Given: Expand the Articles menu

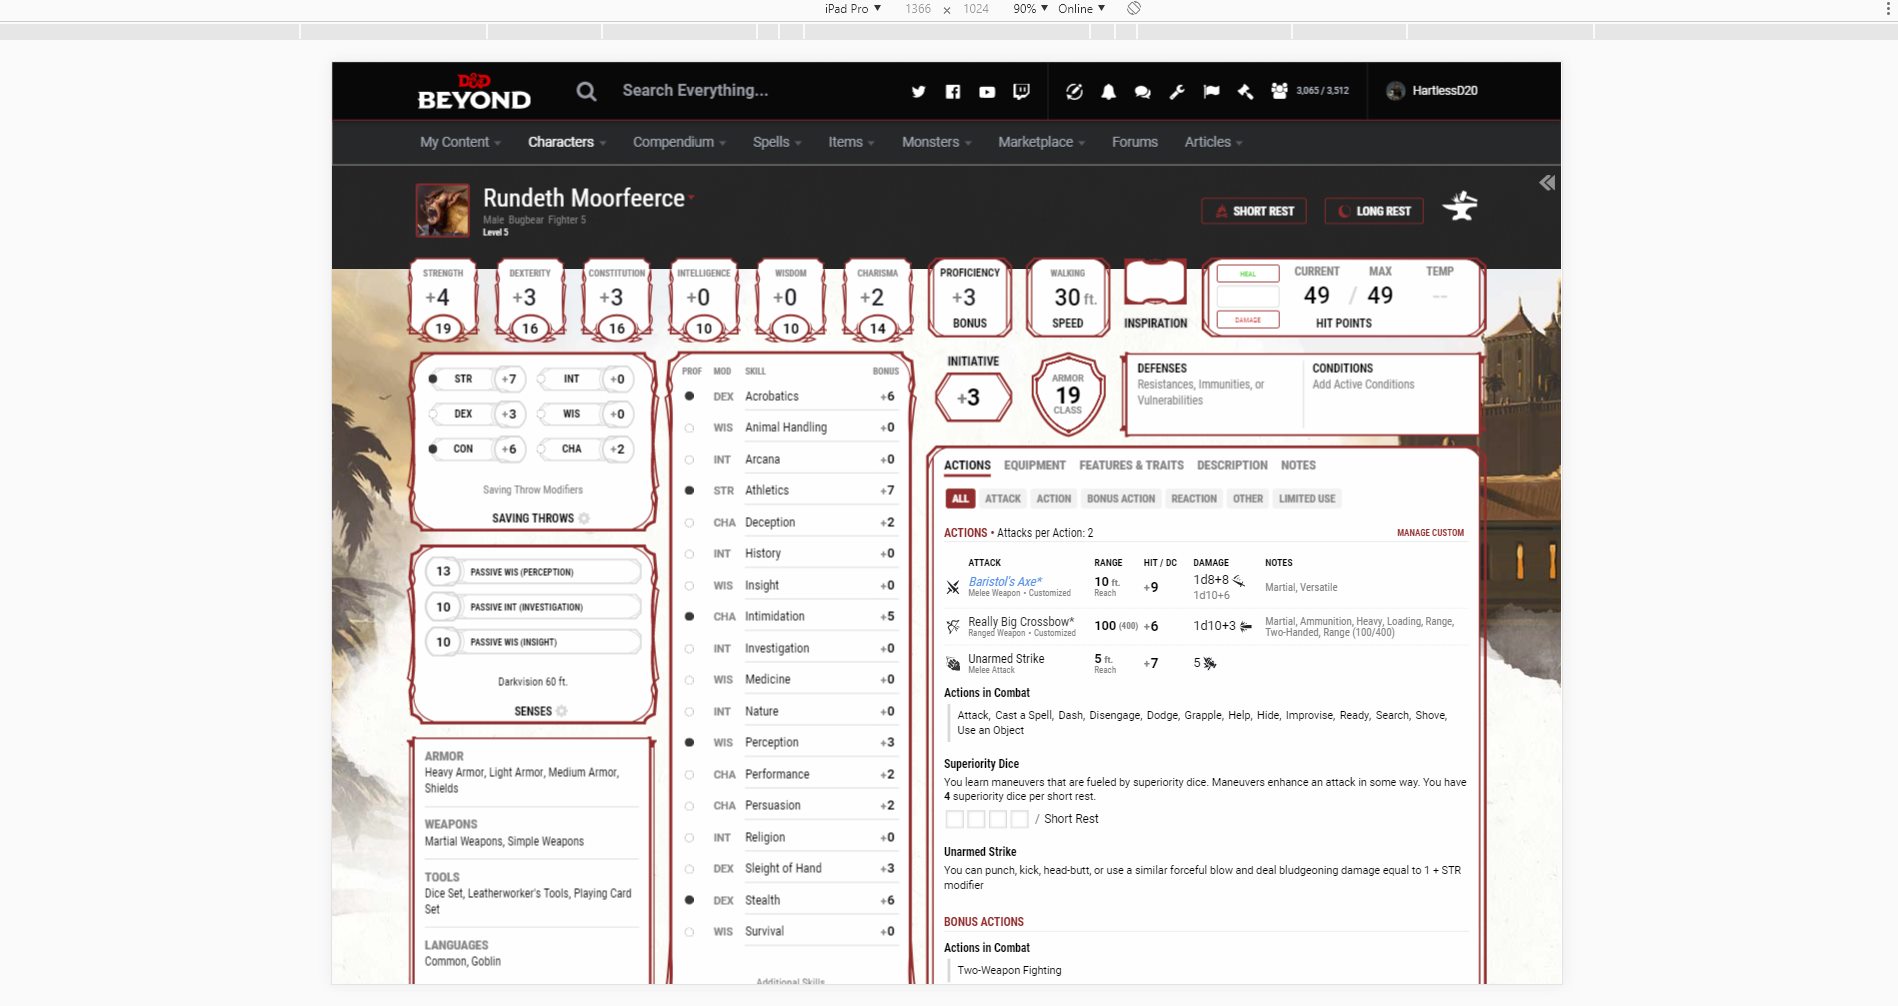Looking at the screenshot, I should click(1213, 142).
